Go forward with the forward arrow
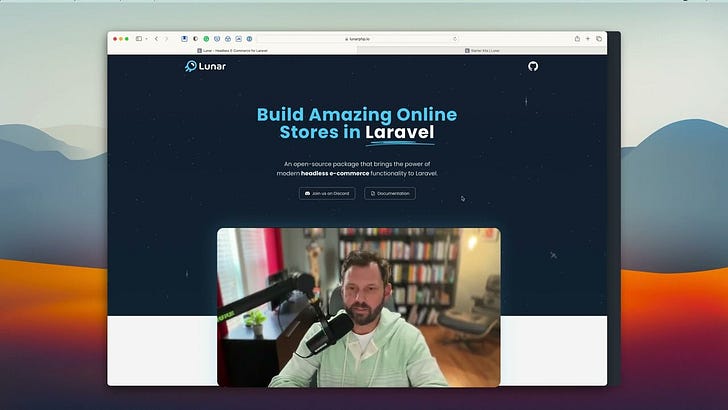The width and height of the screenshot is (728, 410). click(166, 39)
